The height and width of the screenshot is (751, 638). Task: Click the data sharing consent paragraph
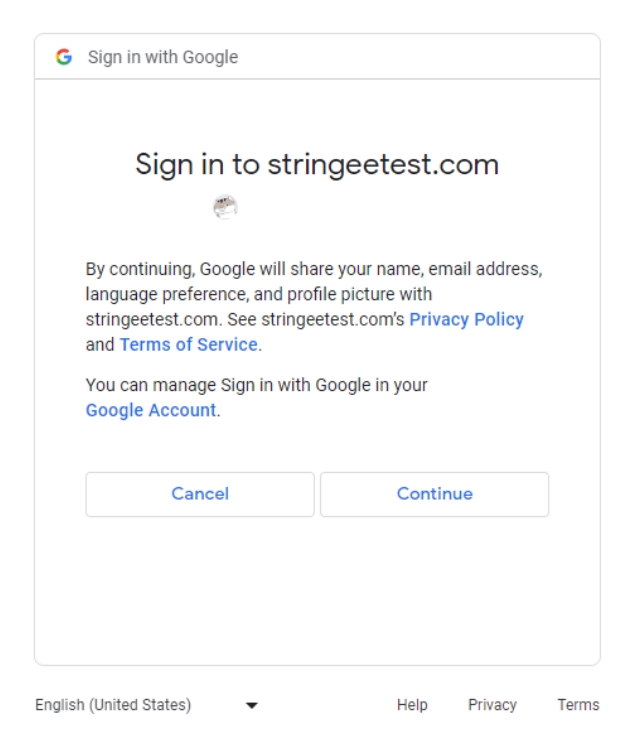(x=300, y=296)
